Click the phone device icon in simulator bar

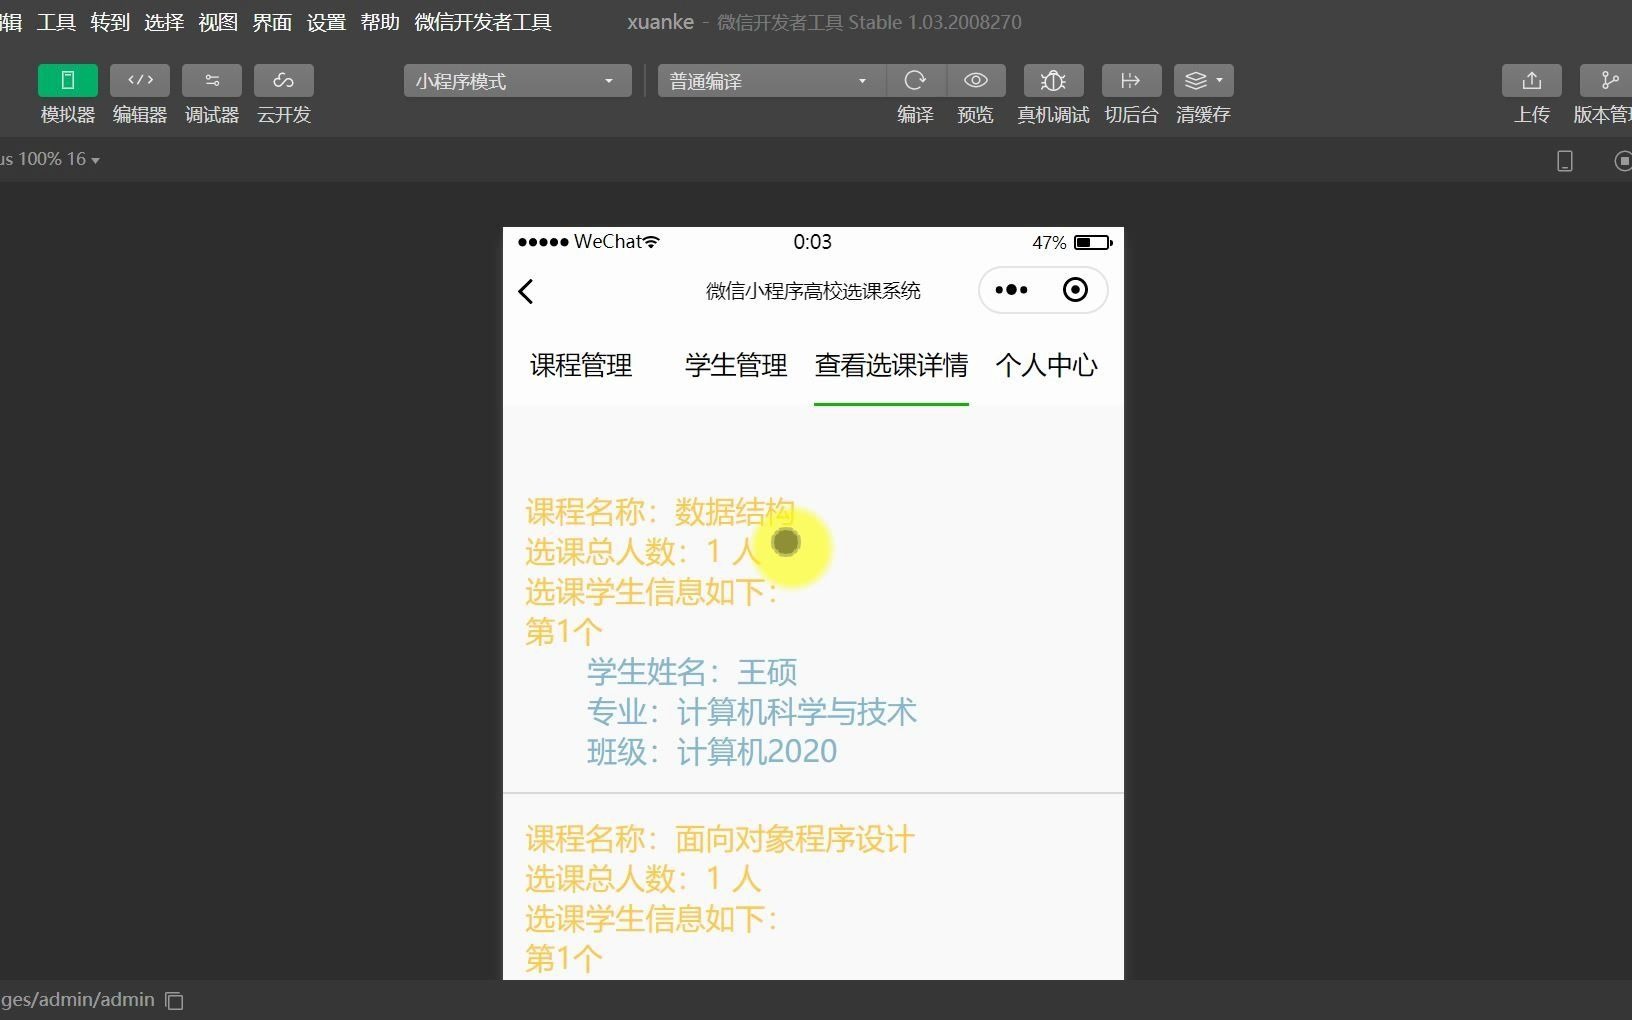point(1565,160)
